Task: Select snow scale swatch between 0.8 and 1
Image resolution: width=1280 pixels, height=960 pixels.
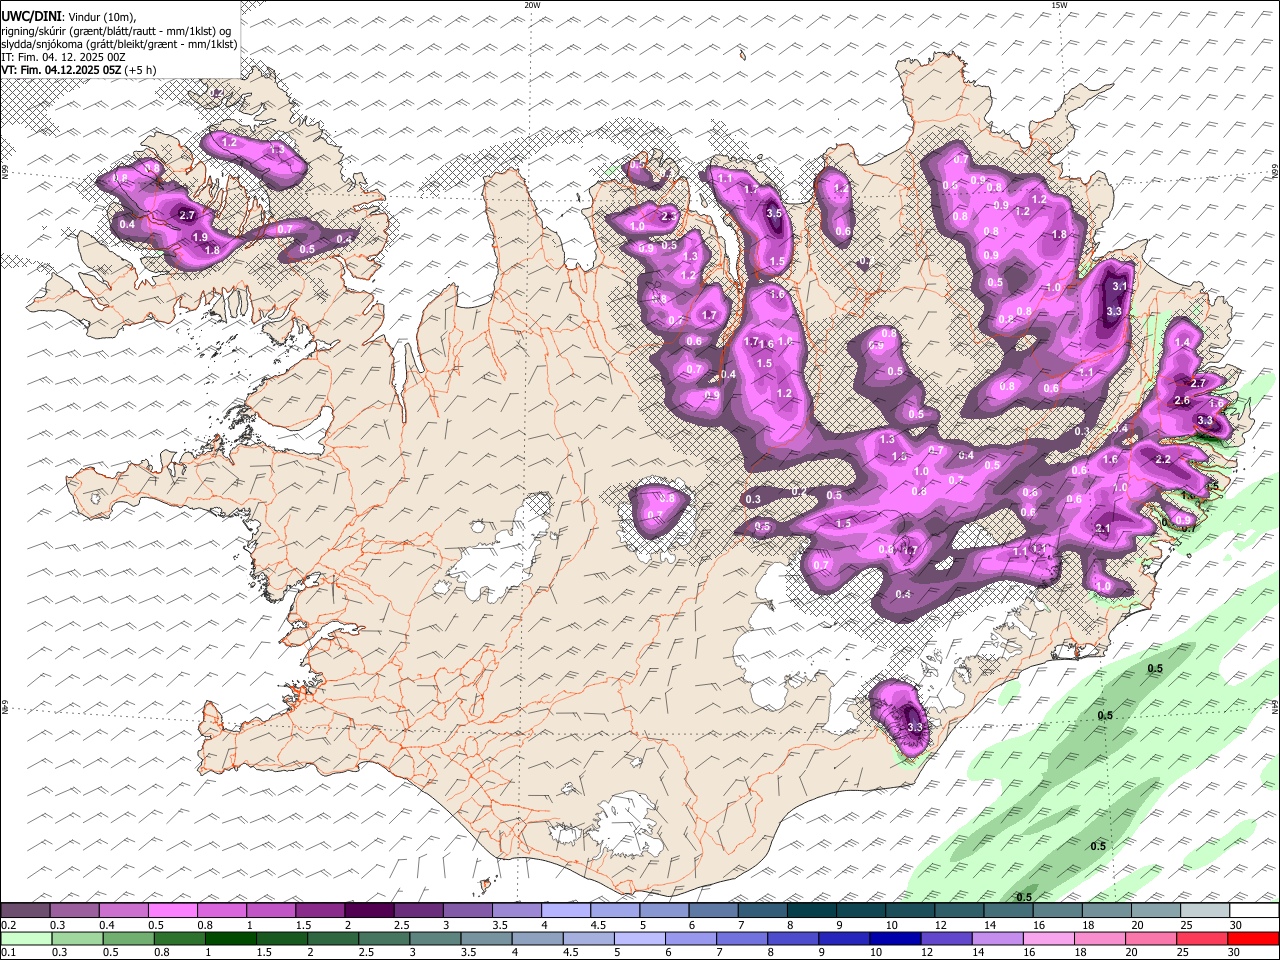Action: click(x=222, y=910)
